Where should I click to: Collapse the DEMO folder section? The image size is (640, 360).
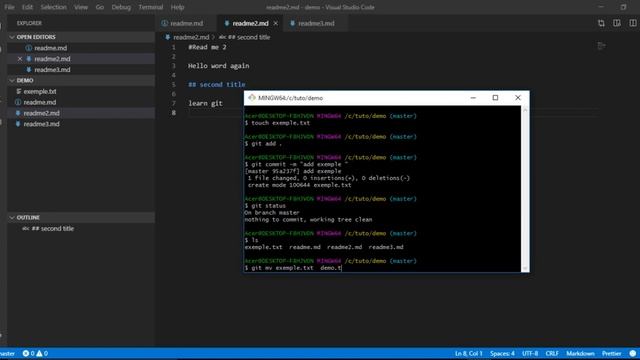[x=81, y=80]
